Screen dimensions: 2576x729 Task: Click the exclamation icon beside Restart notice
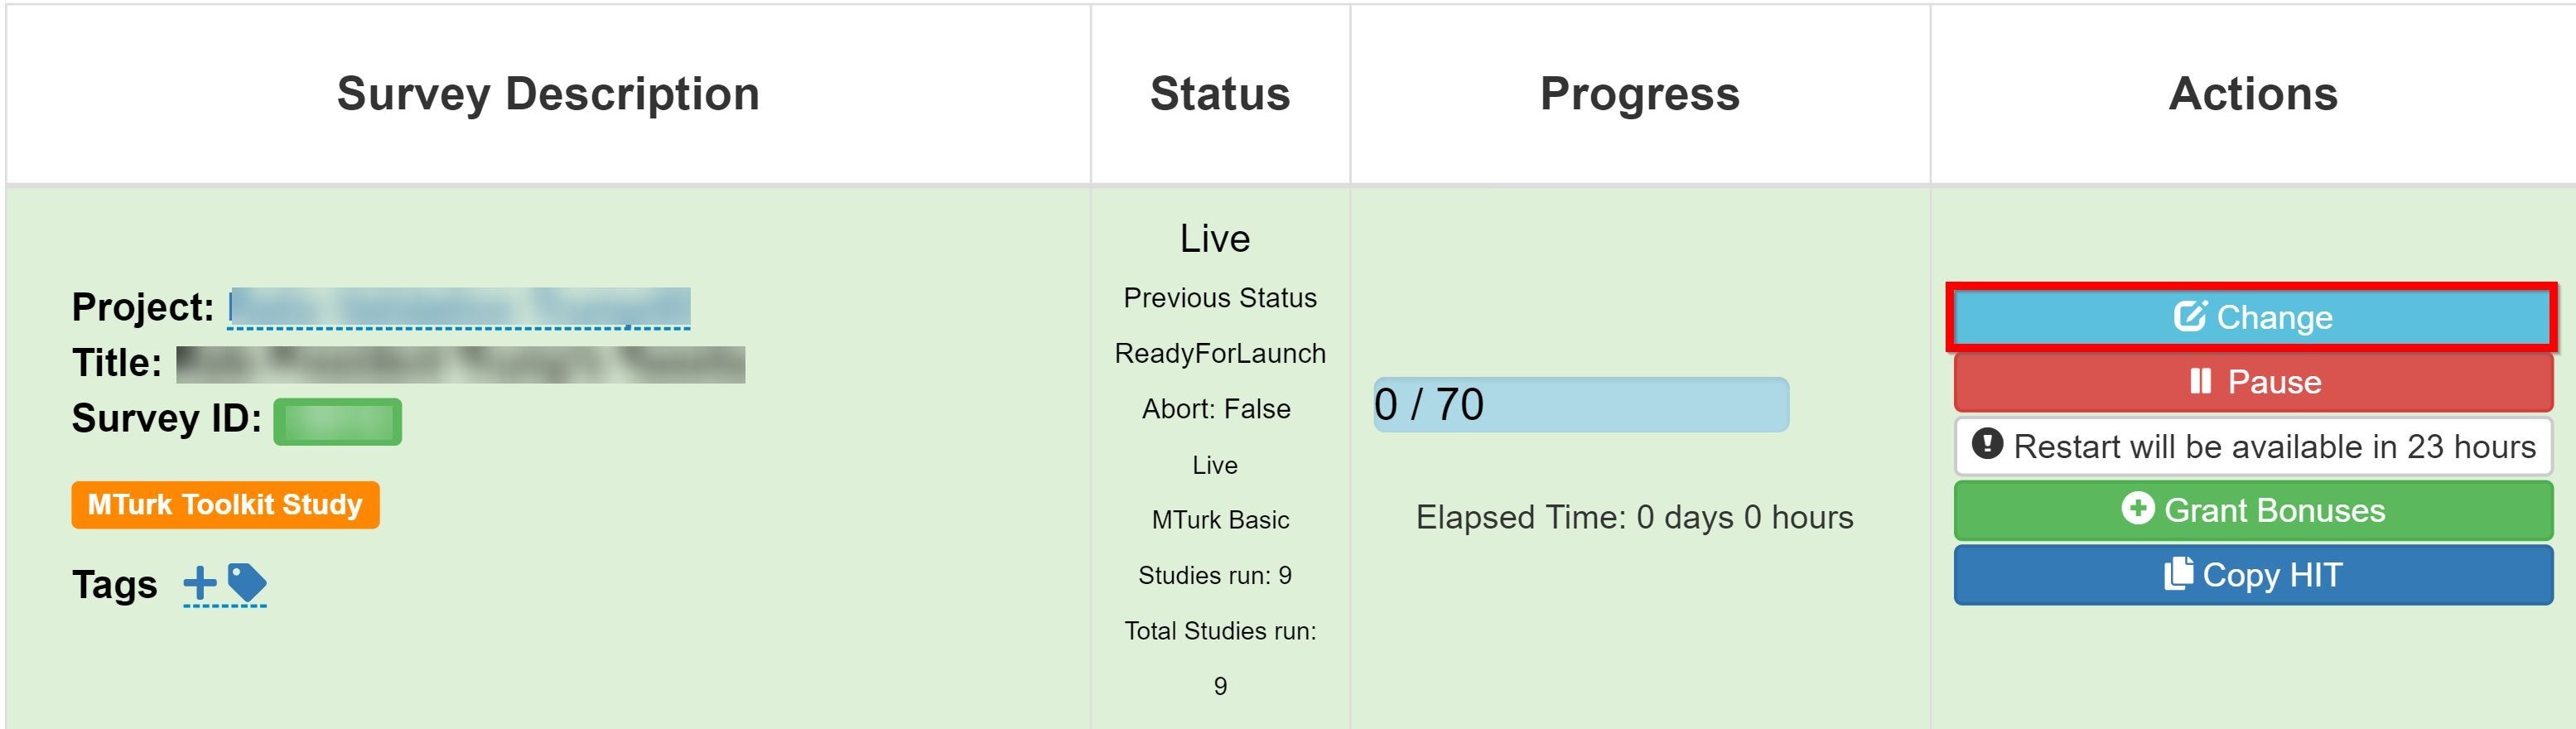tap(1987, 443)
